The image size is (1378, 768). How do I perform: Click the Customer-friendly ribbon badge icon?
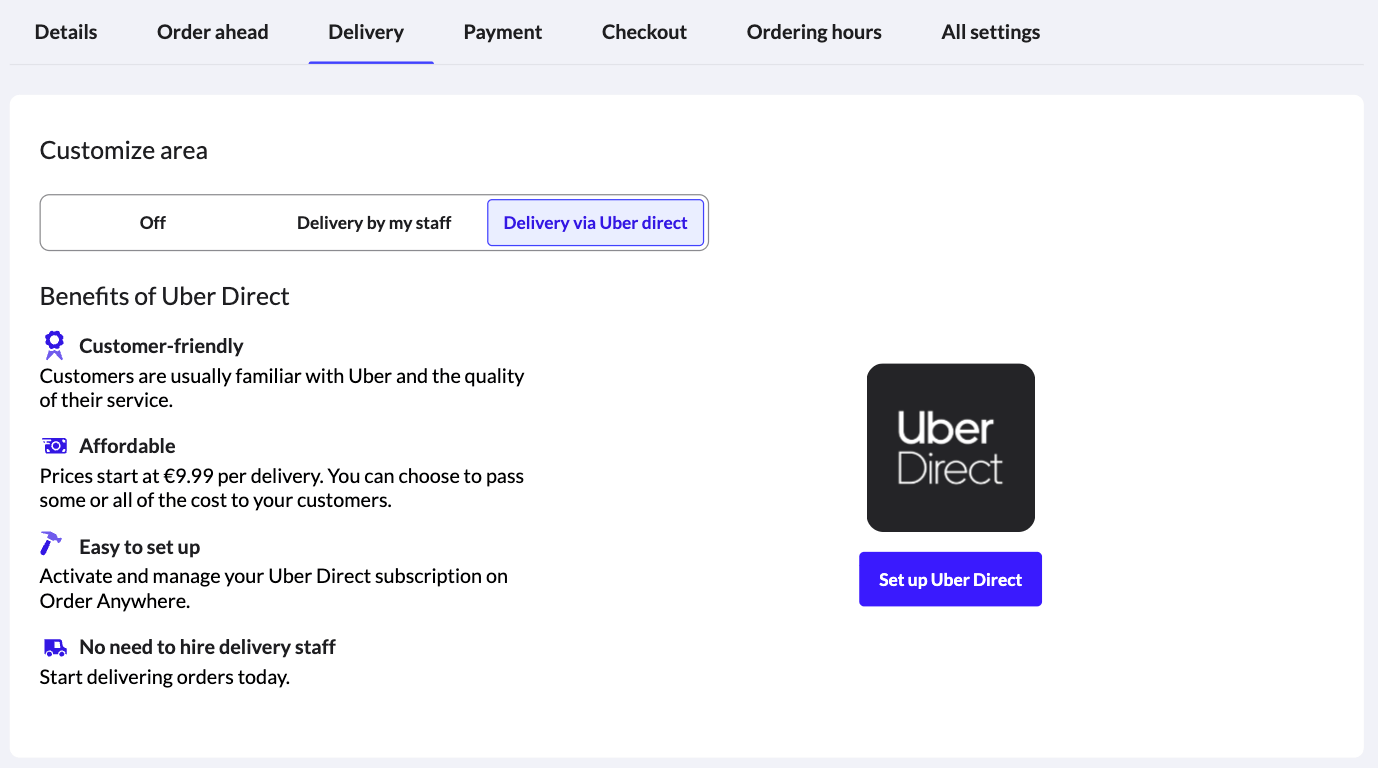click(53, 344)
